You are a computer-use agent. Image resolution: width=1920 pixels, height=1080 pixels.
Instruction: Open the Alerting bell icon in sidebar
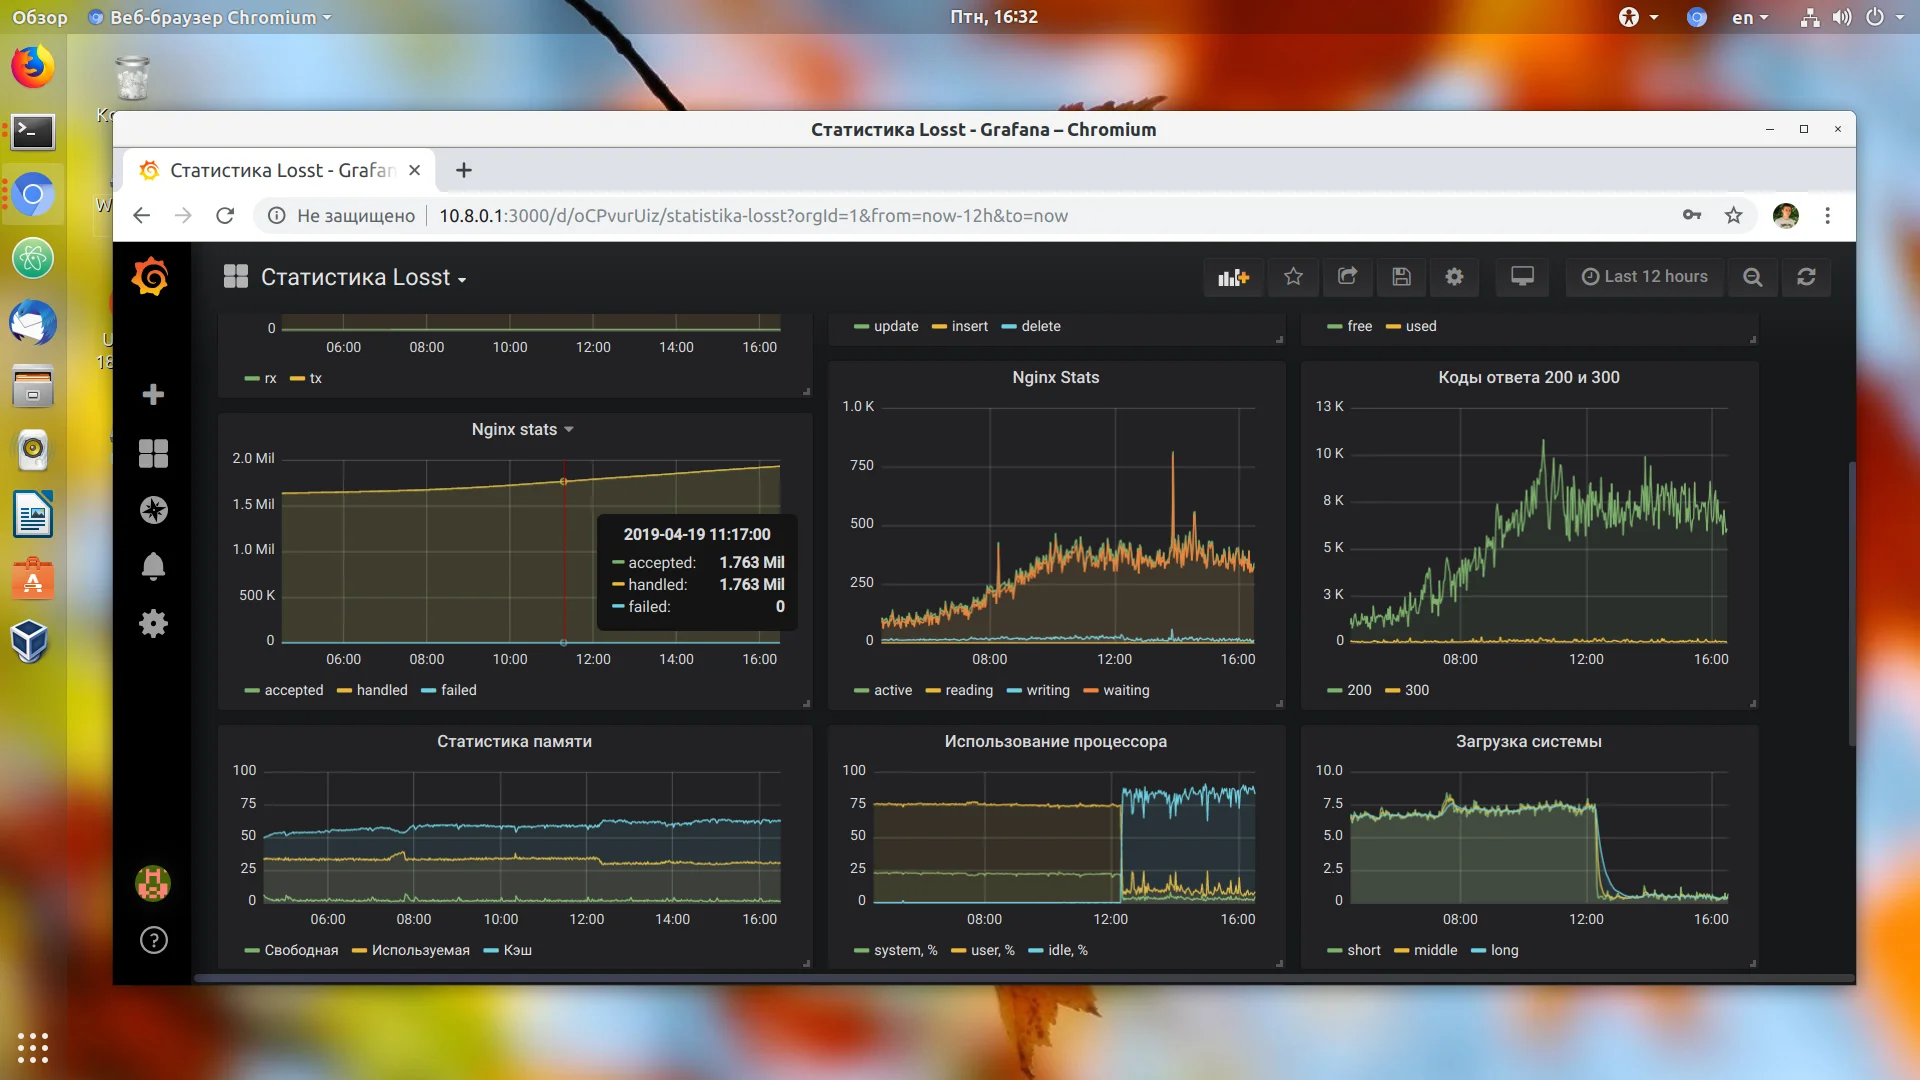click(153, 567)
